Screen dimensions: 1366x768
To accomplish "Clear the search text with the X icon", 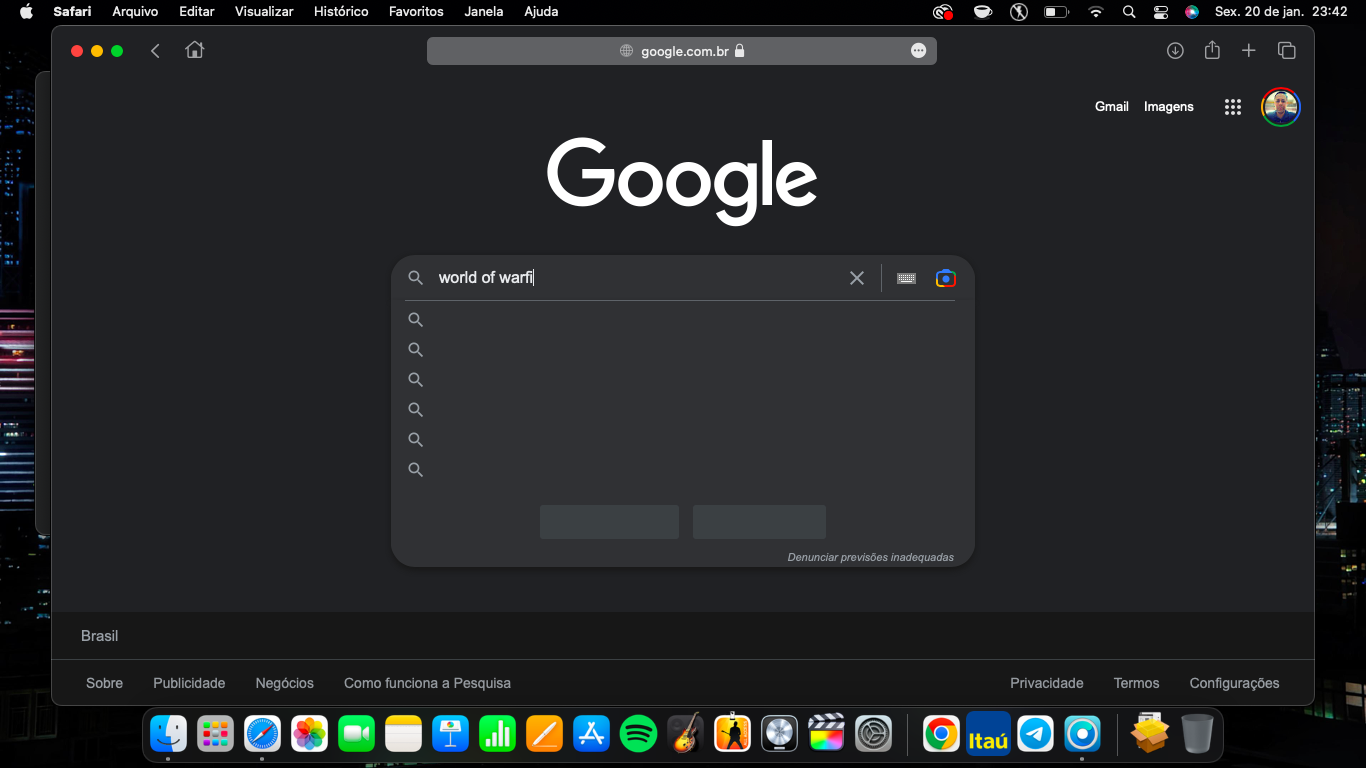I will (857, 278).
